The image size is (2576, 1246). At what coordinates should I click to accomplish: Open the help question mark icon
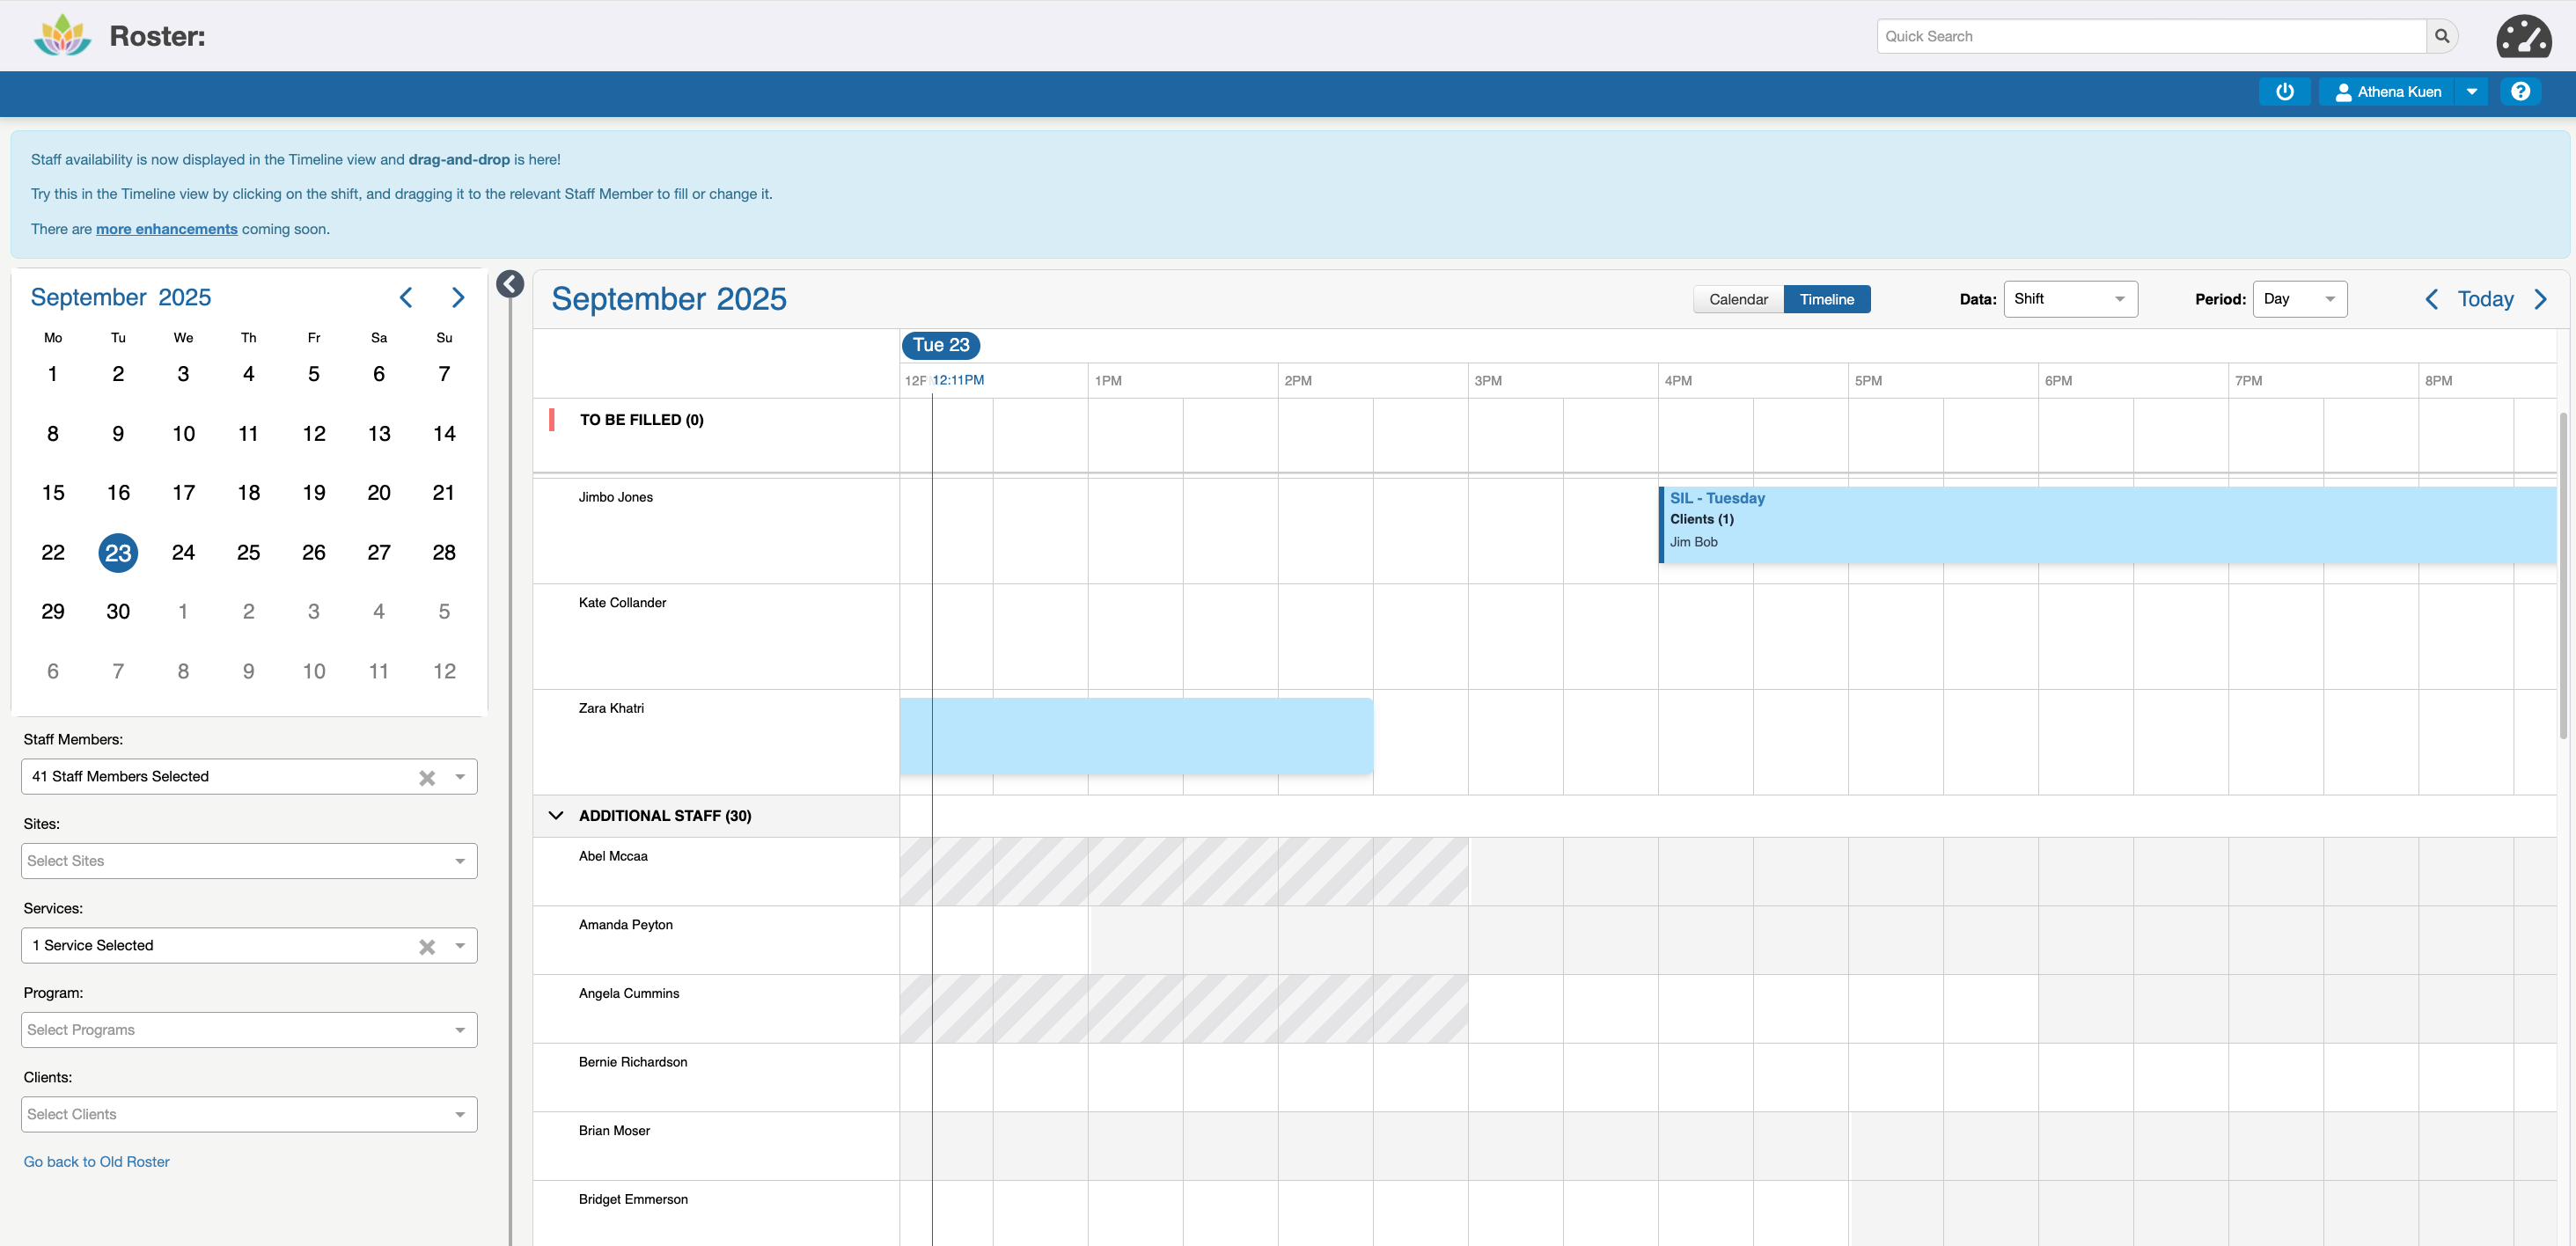click(2520, 91)
